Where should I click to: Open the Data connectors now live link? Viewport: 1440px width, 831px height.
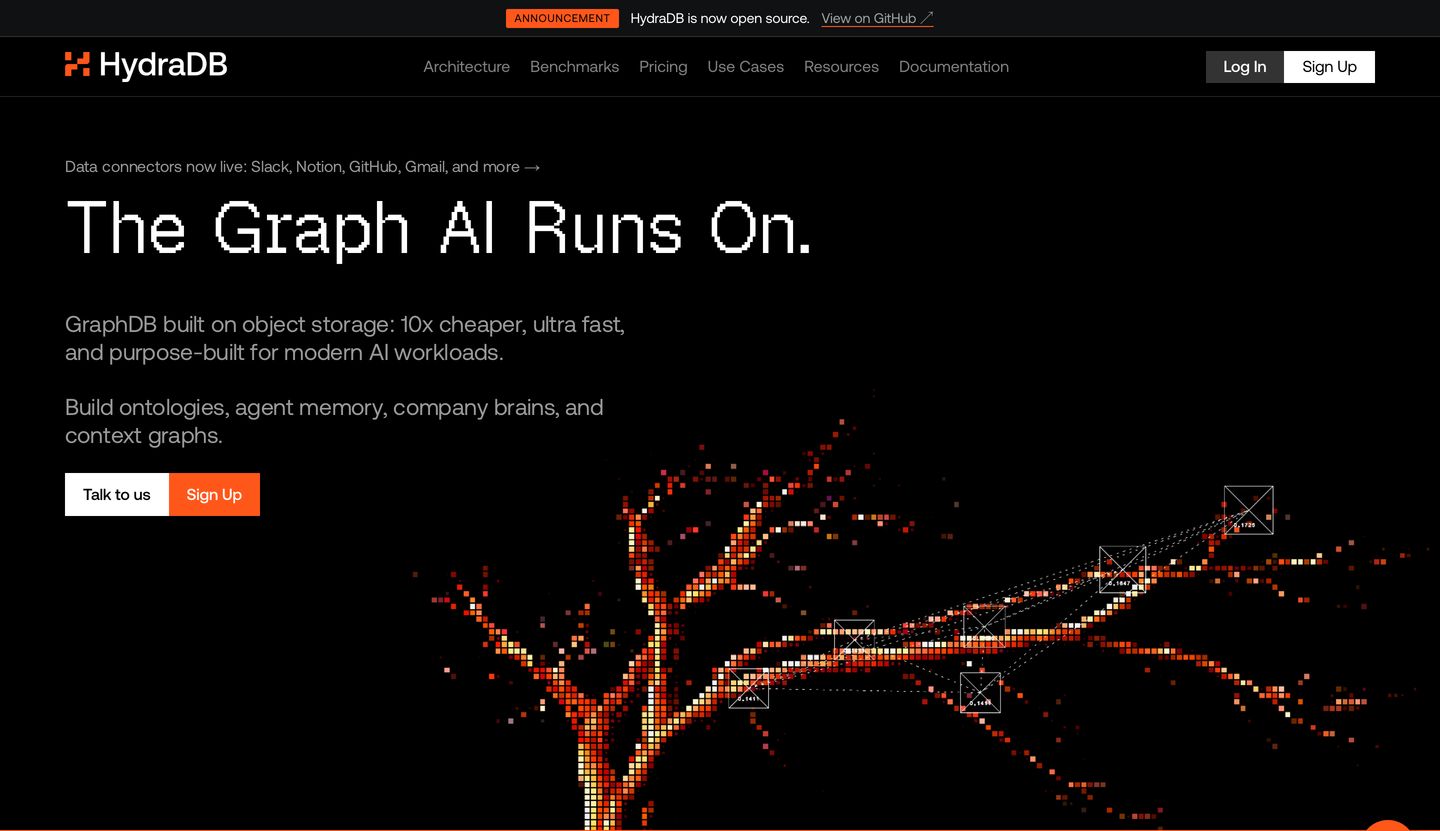(x=302, y=167)
